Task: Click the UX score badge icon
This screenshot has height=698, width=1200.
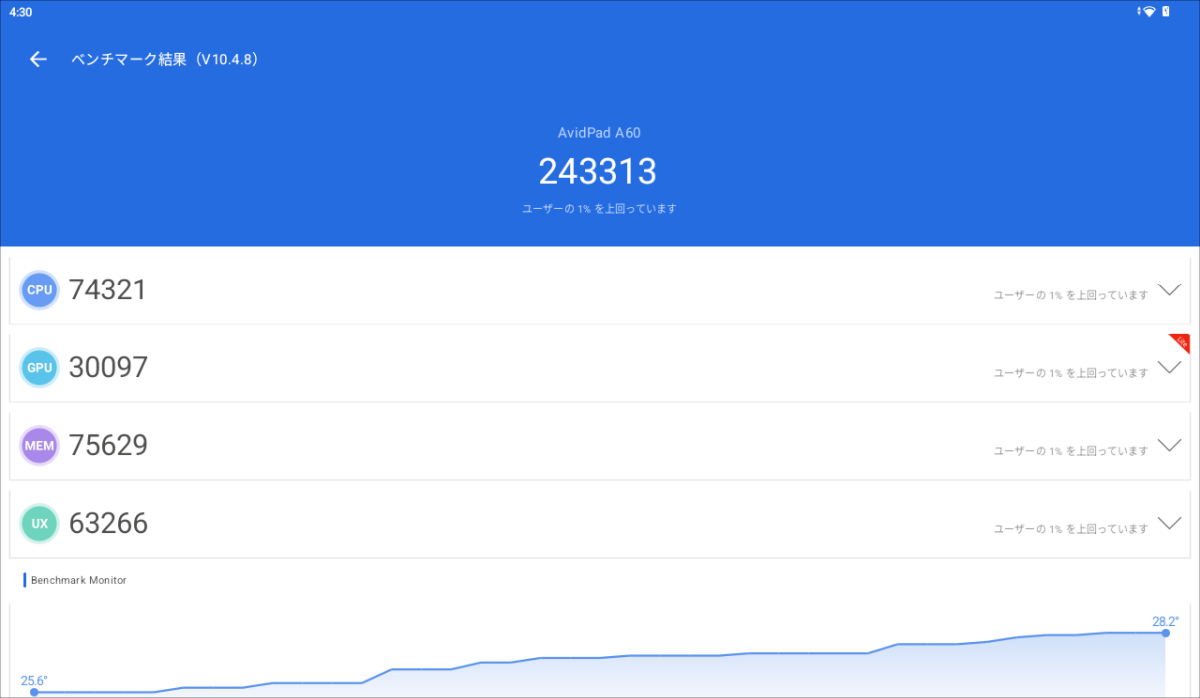Action: pos(40,523)
